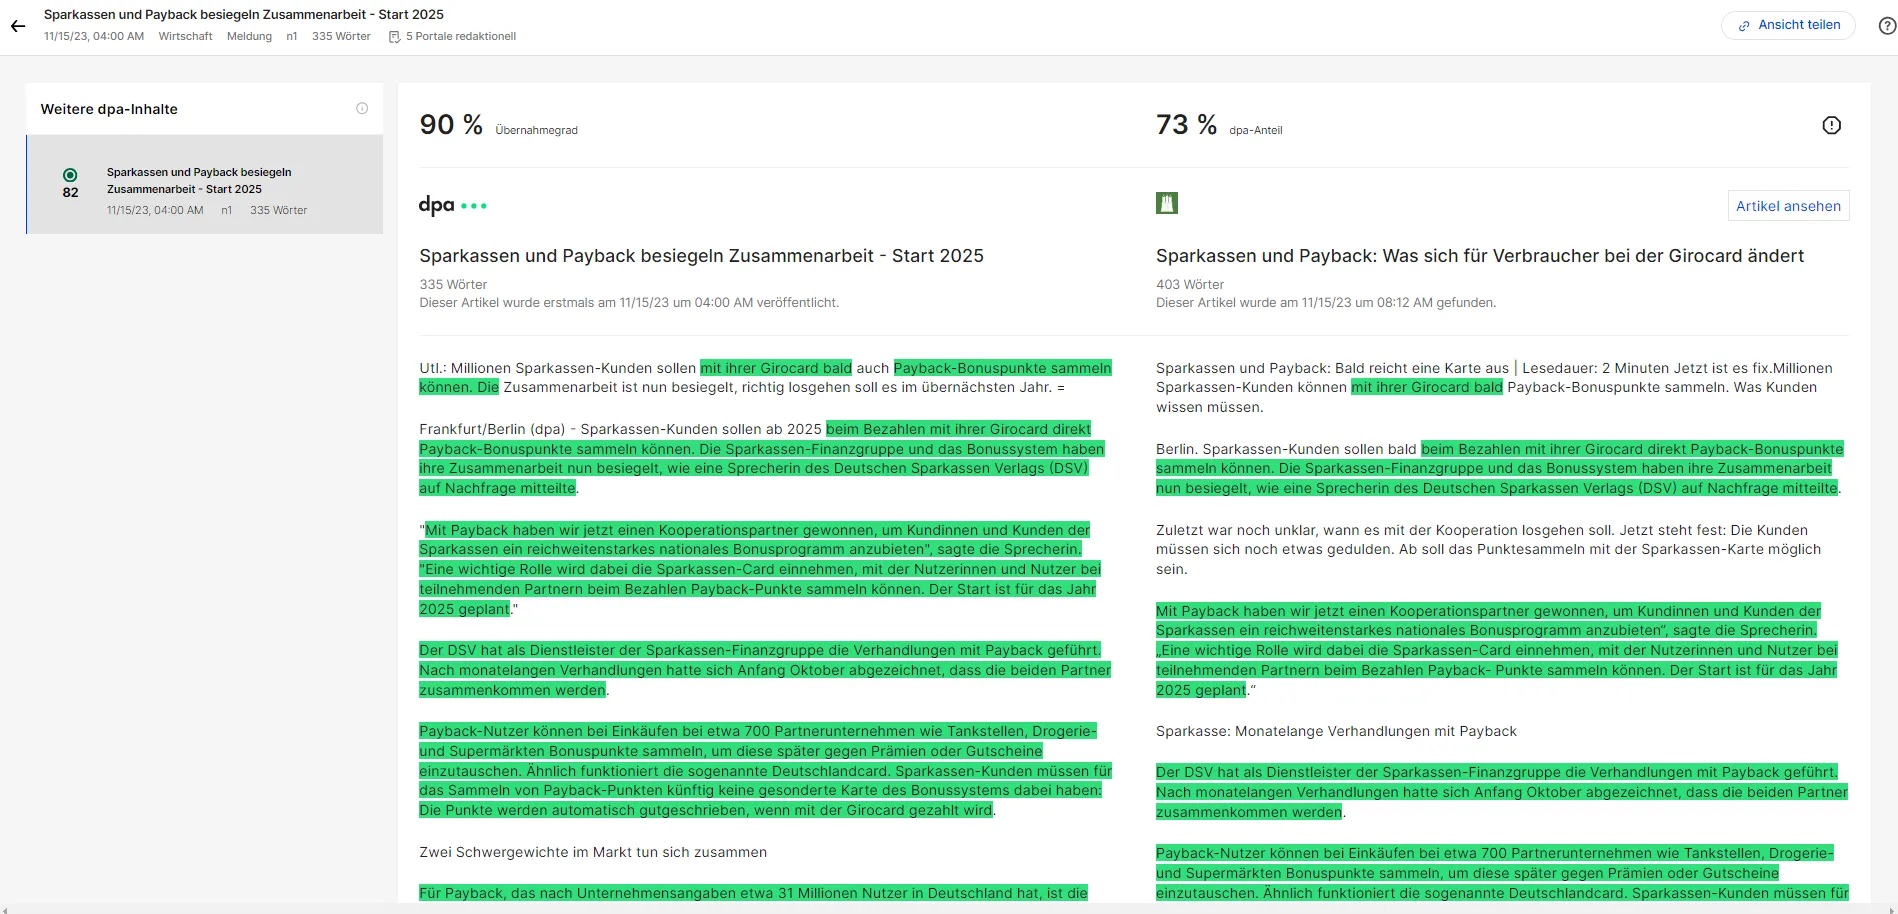The image size is (1898, 914).
Task: Click the highlighted Der DSV paragraph in dpa column
Action: pos(765,670)
